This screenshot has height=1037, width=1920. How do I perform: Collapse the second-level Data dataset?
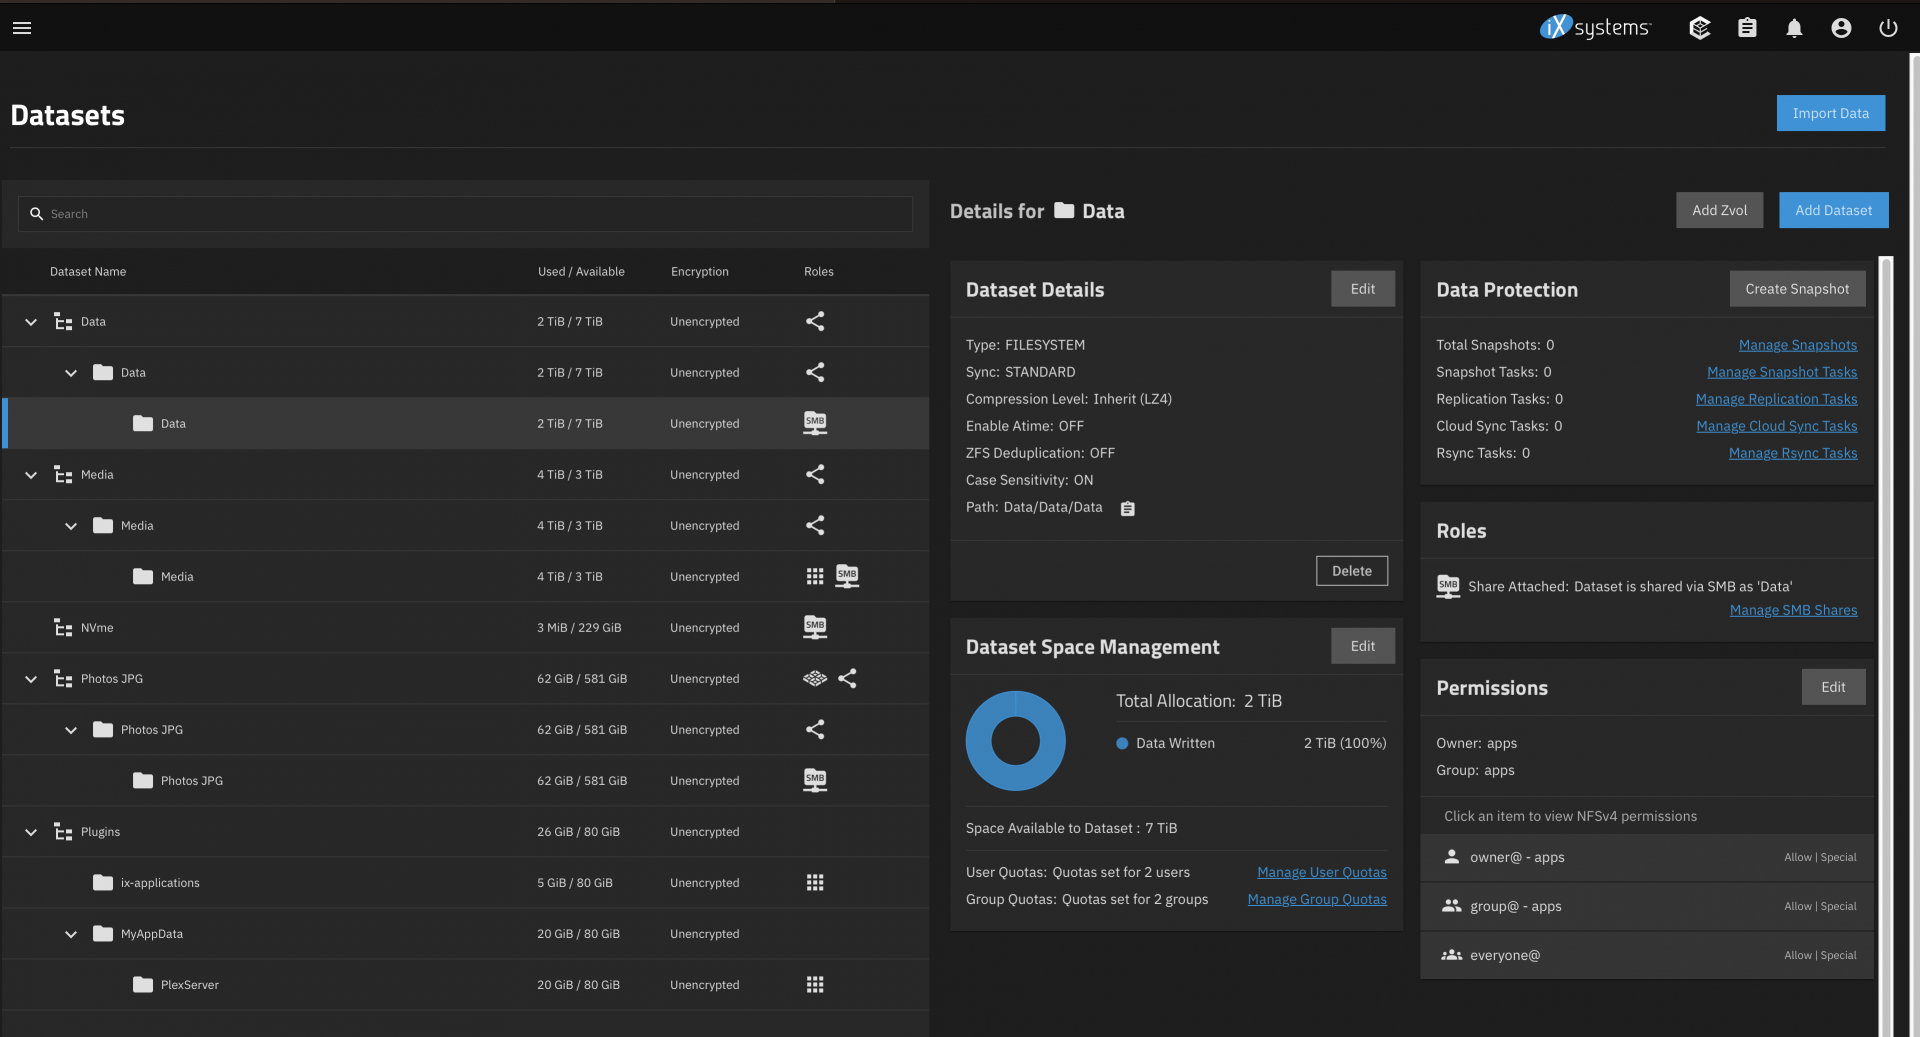click(x=71, y=373)
